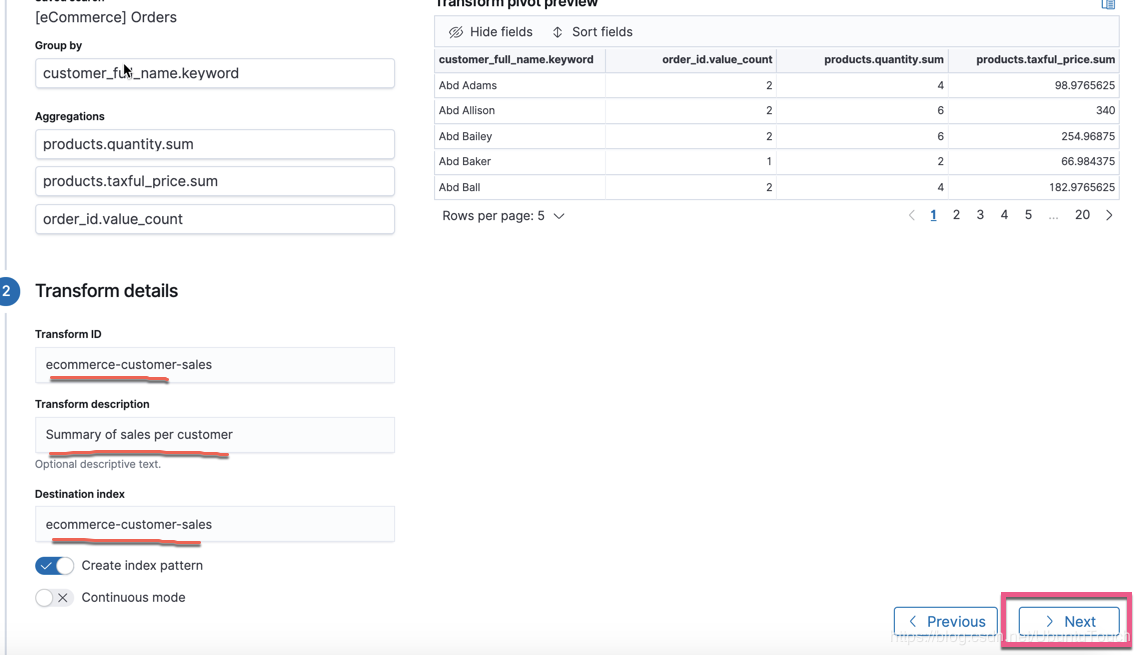Click the Transform ID input field
Image resolution: width=1140 pixels, height=655 pixels.
(x=214, y=365)
